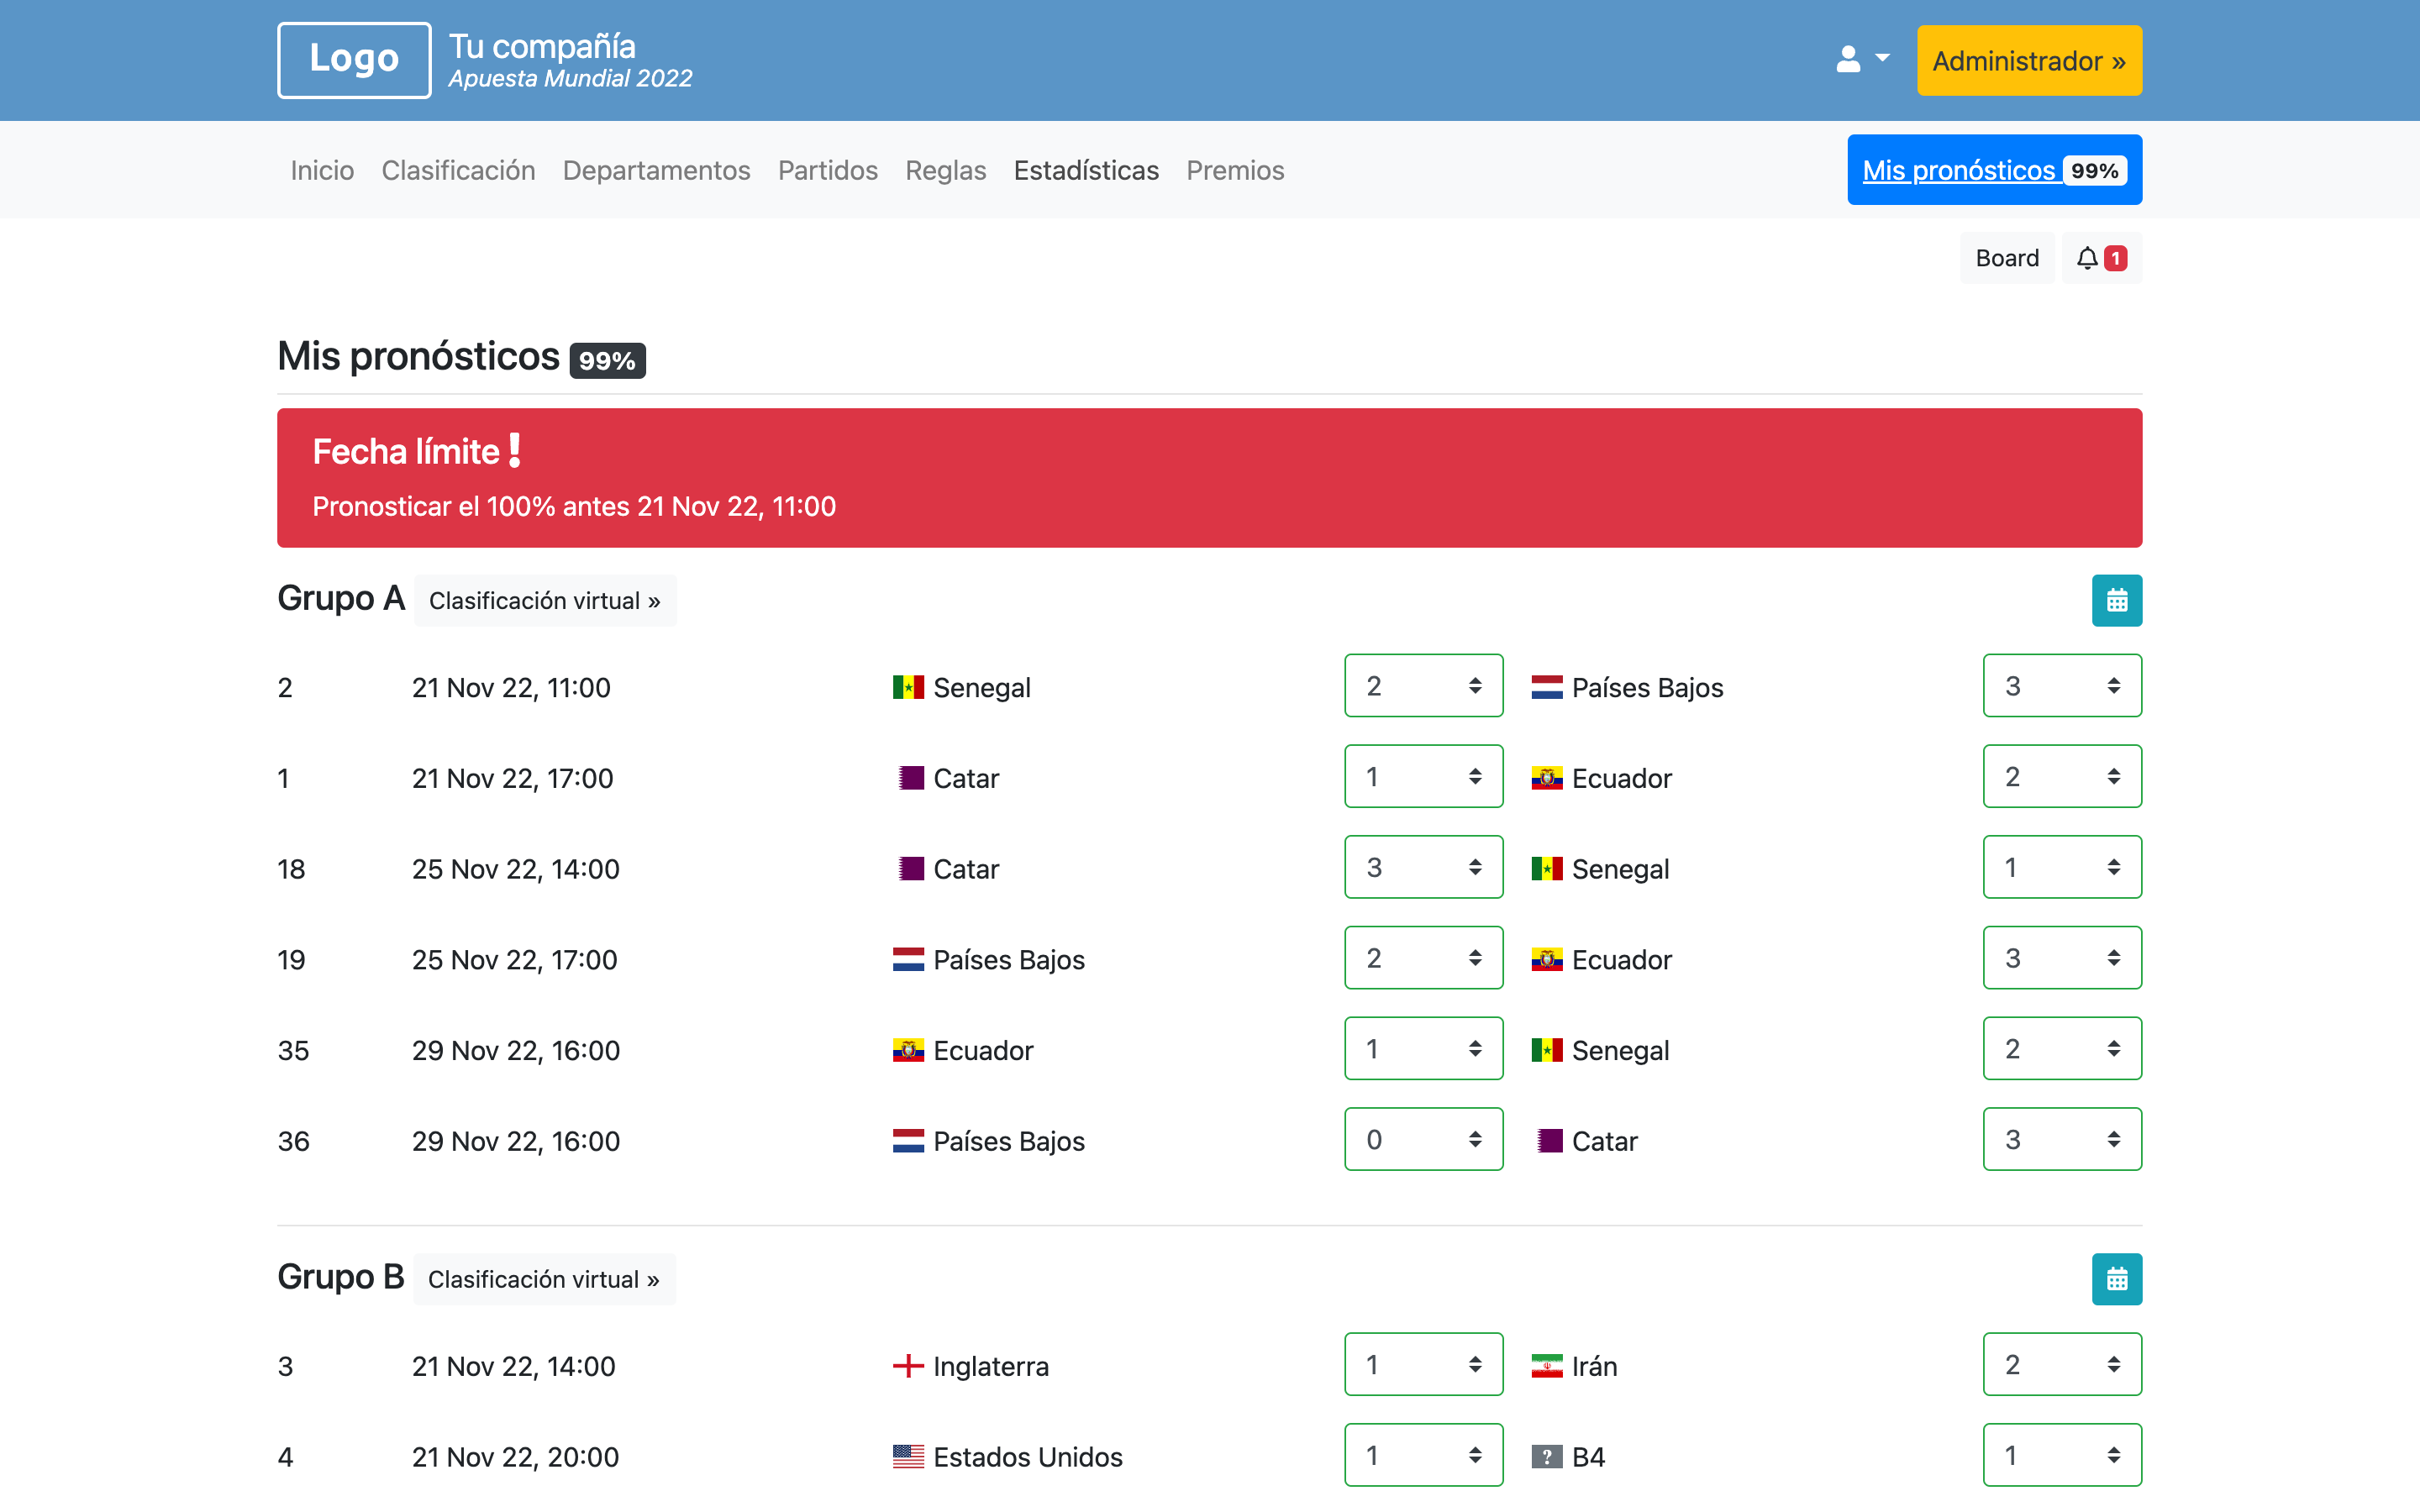This screenshot has width=2420, height=1512.
Task: Open Ecuador score dropdown for match 1
Action: click(x=2062, y=776)
